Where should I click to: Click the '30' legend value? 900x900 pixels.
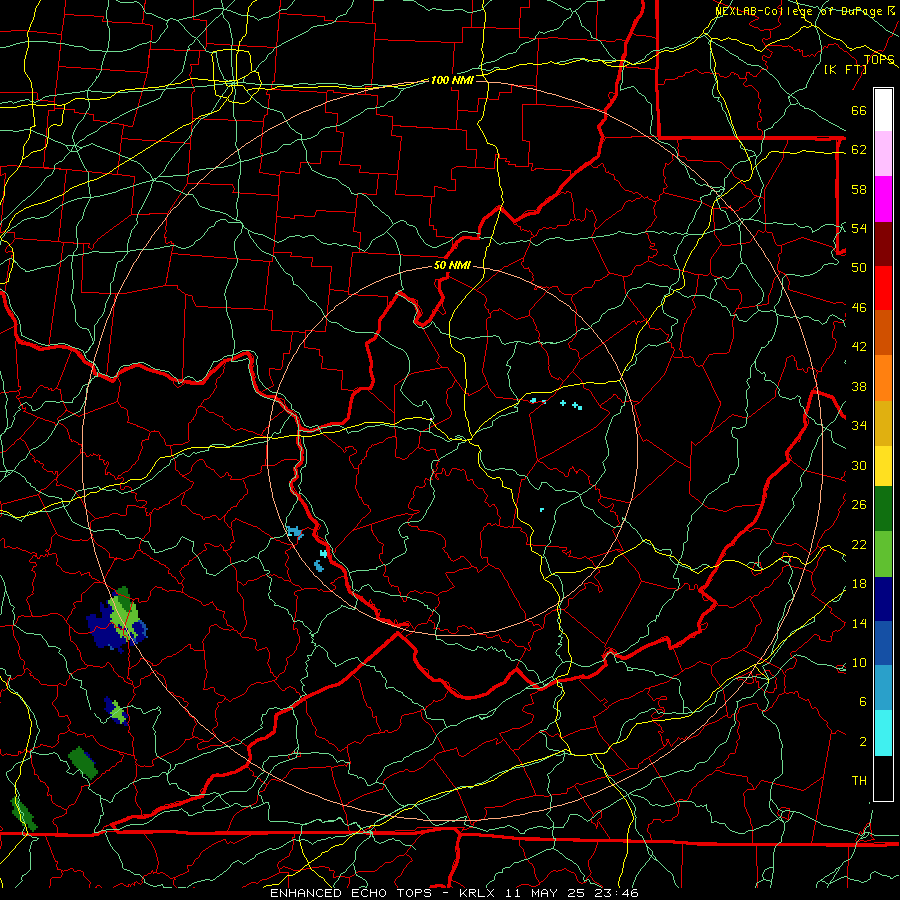pos(859,465)
